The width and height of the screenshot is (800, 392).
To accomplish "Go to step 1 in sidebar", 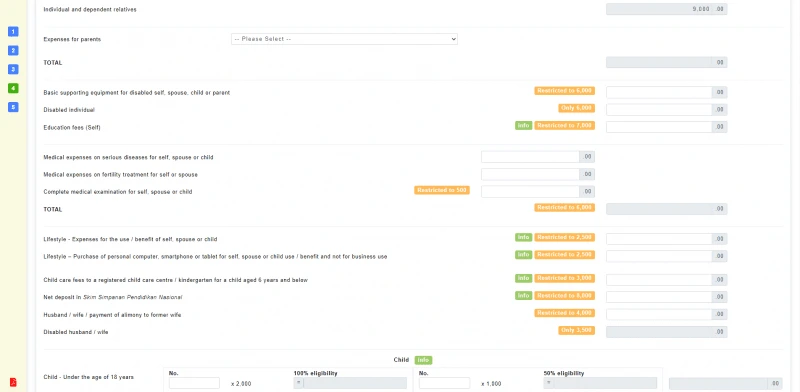I will pos(13,32).
